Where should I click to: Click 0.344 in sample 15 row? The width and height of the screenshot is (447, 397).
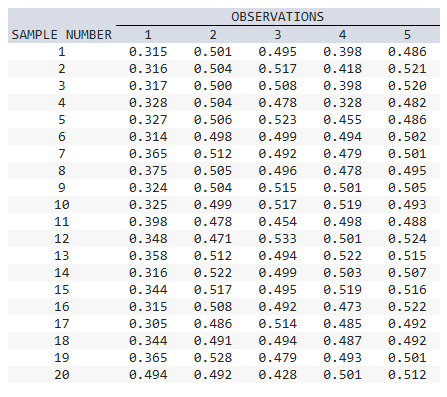[148, 290]
